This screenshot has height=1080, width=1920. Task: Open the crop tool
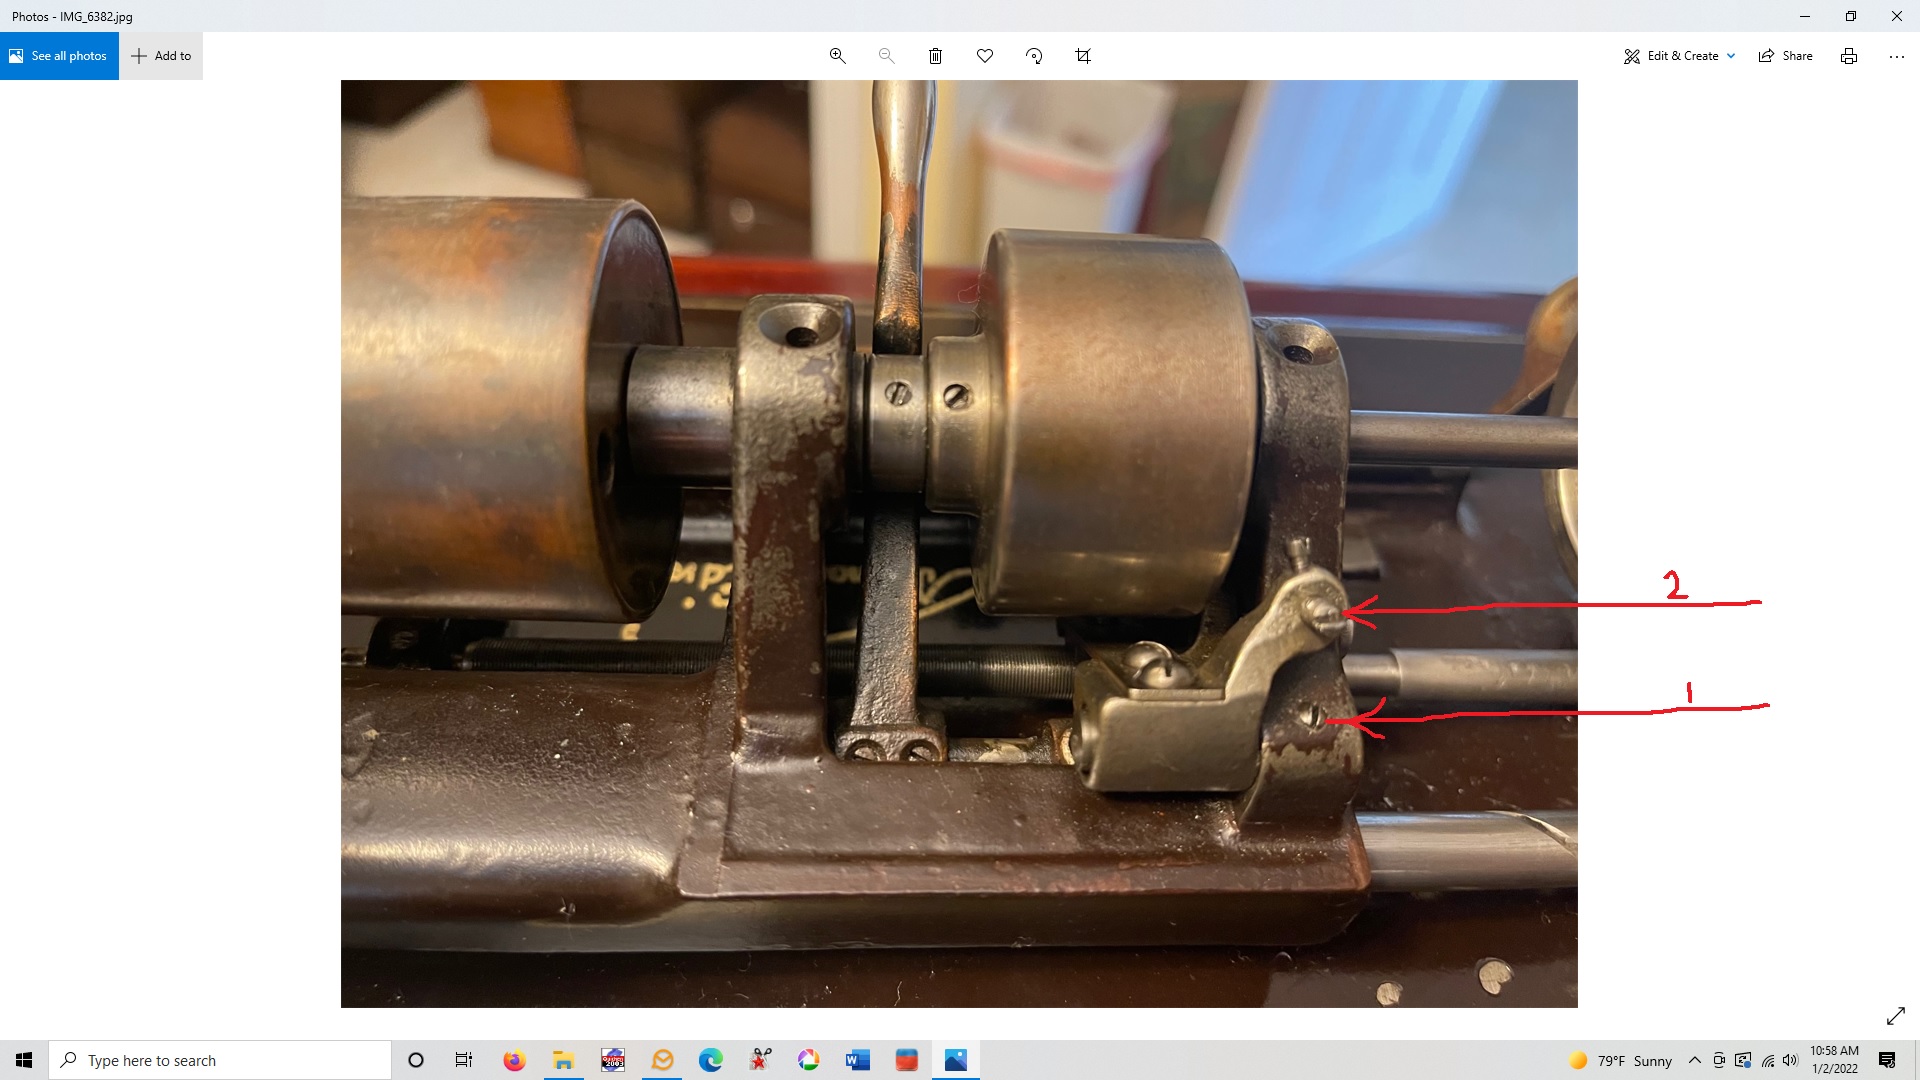click(1083, 56)
